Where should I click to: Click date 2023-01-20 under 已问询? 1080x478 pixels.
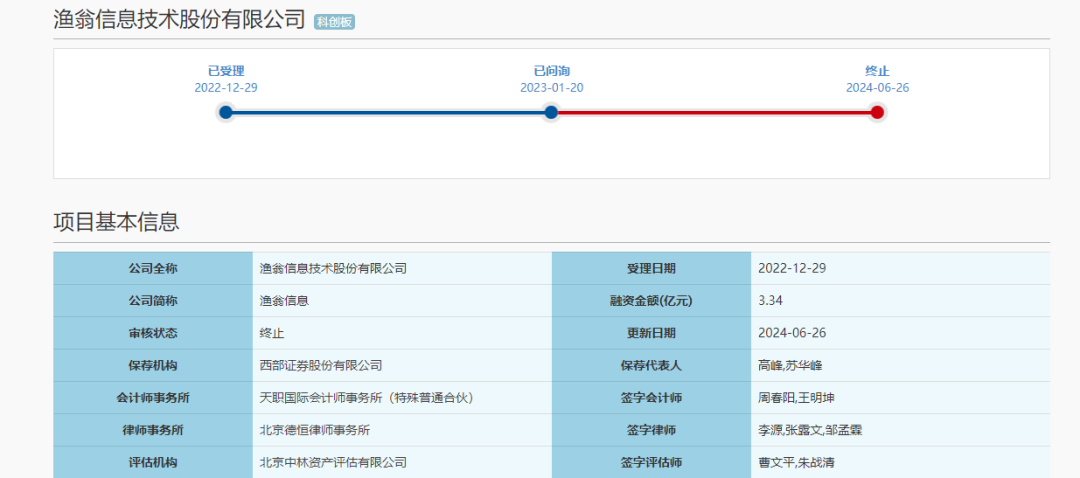pyautogui.click(x=552, y=87)
